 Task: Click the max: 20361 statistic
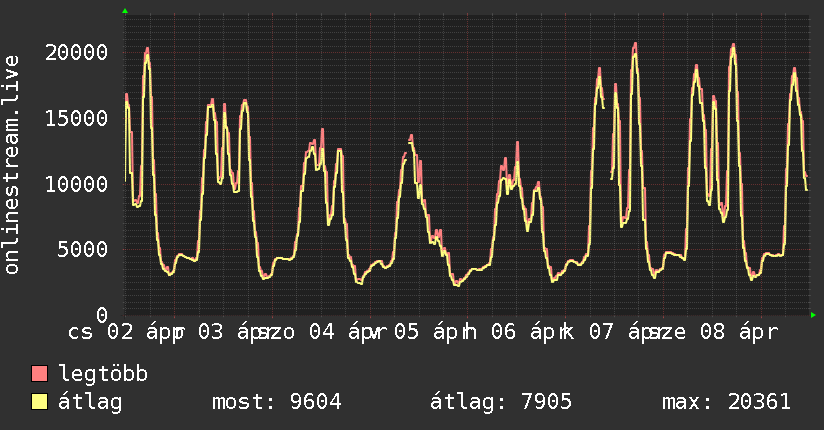pyautogui.click(x=726, y=402)
